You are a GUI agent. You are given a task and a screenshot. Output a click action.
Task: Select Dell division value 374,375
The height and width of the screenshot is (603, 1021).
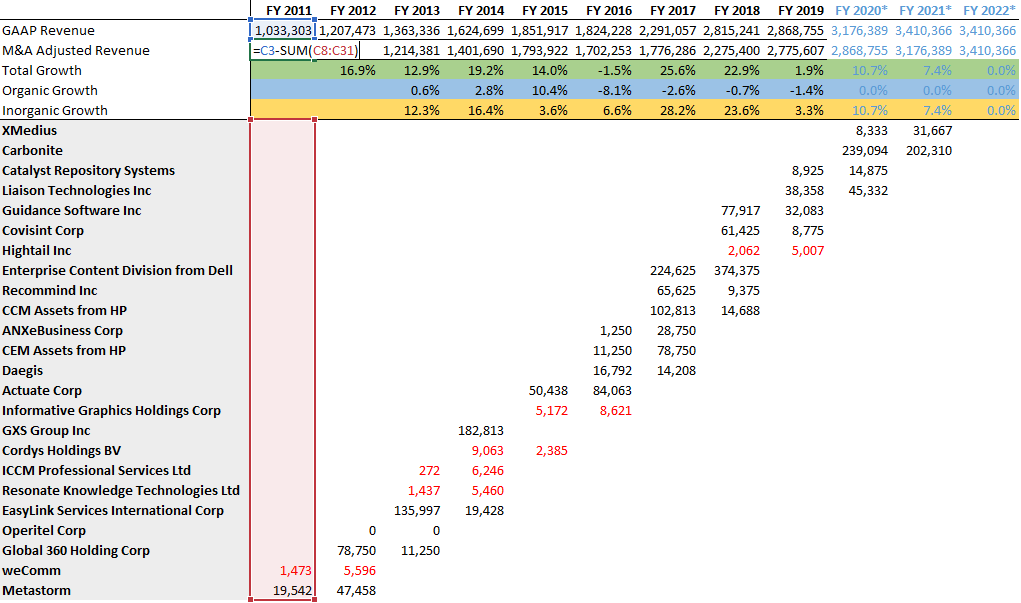(x=736, y=271)
